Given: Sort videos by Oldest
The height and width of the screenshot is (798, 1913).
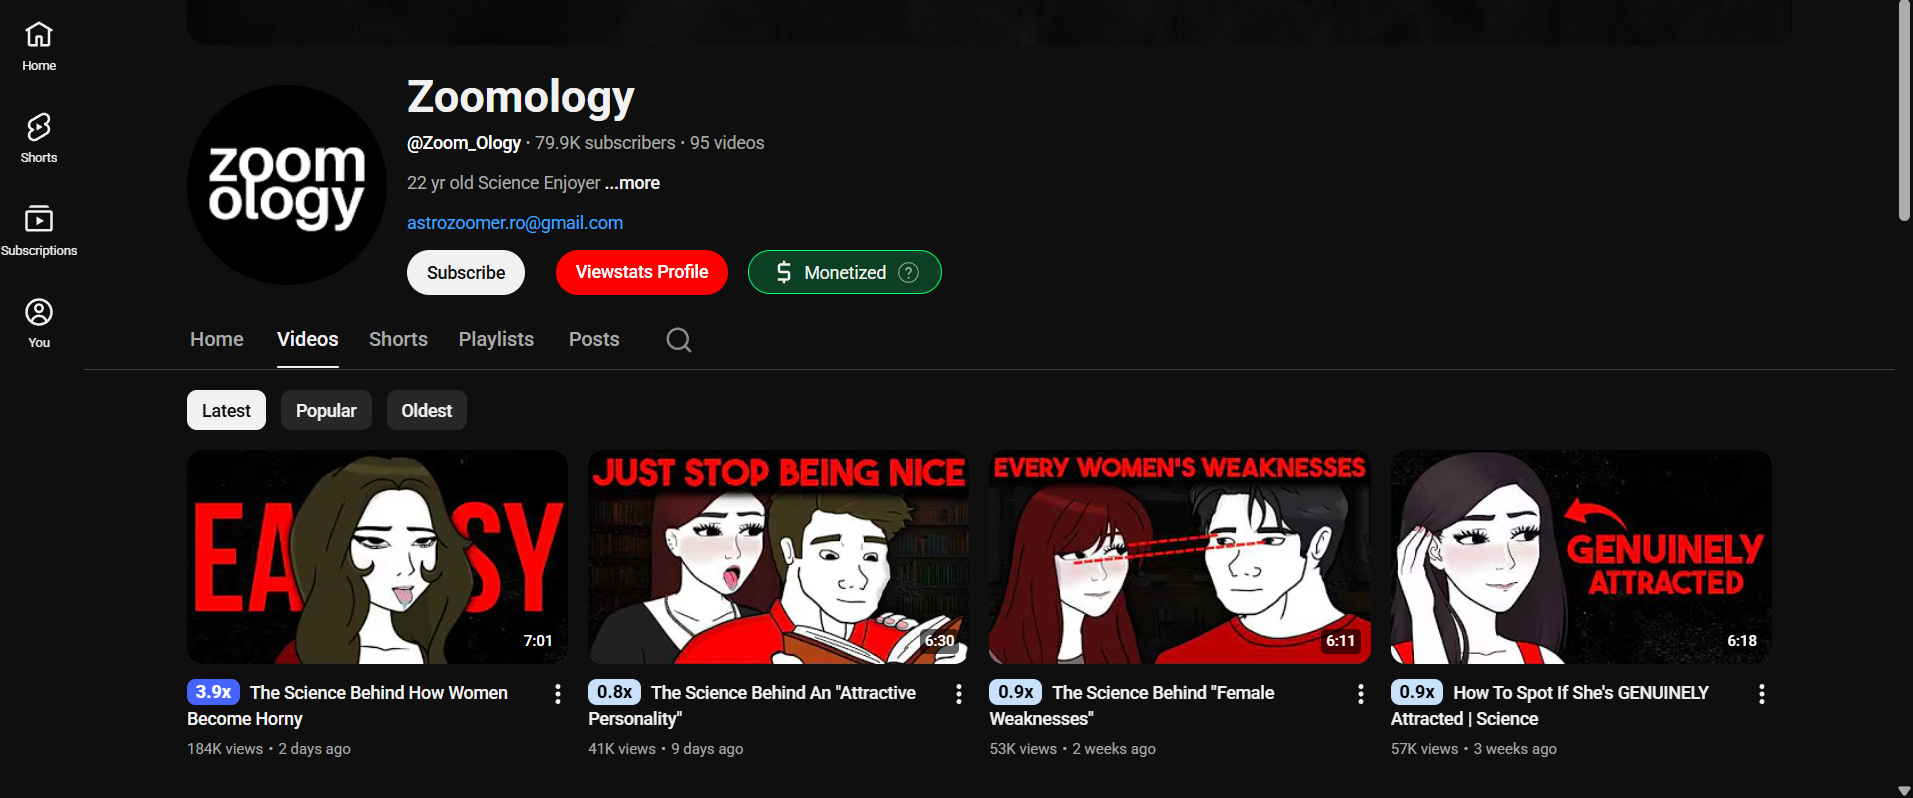Looking at the screenshot, I should (426, 411).
